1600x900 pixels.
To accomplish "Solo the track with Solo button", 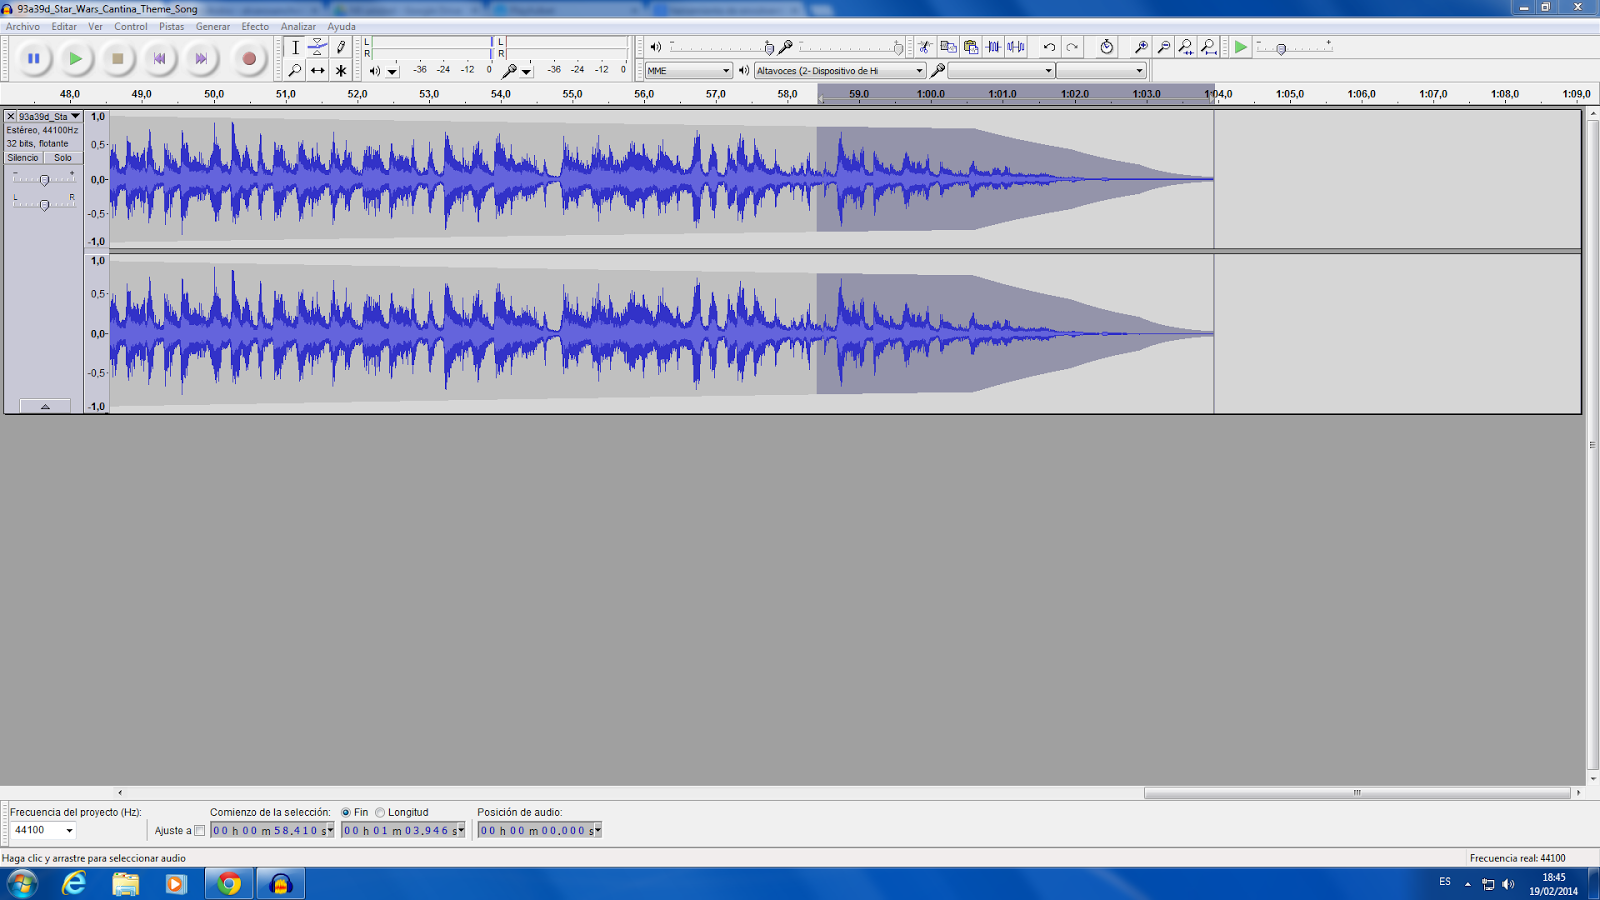I will [63, 158].
